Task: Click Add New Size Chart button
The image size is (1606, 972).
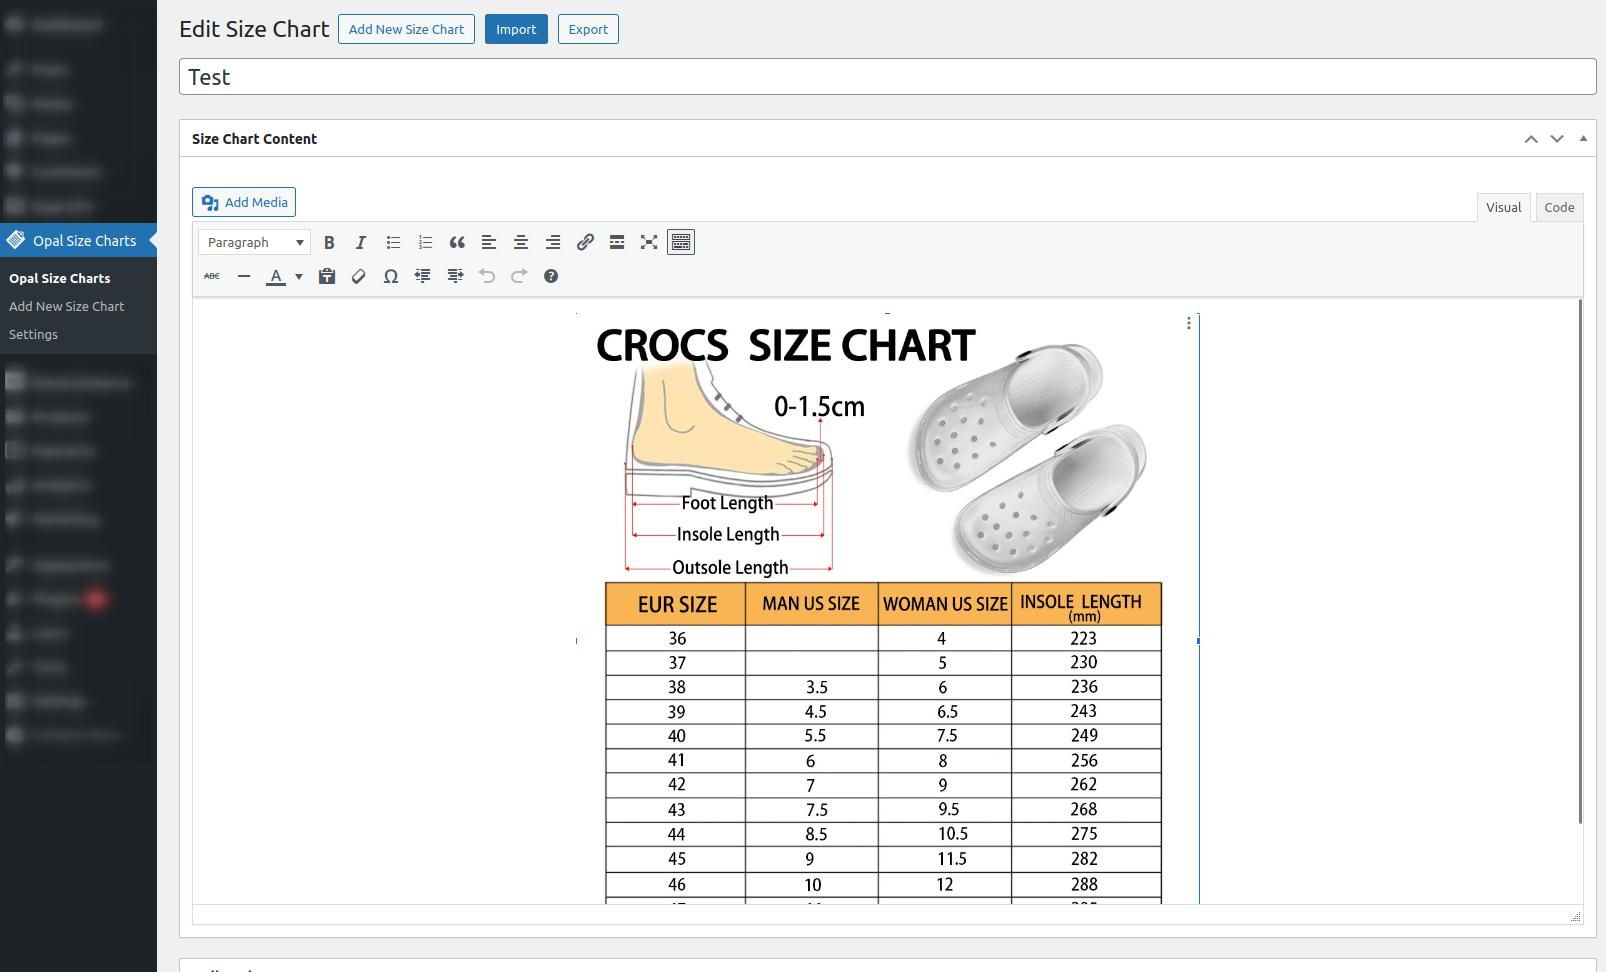Action: [x=406, y=29]
